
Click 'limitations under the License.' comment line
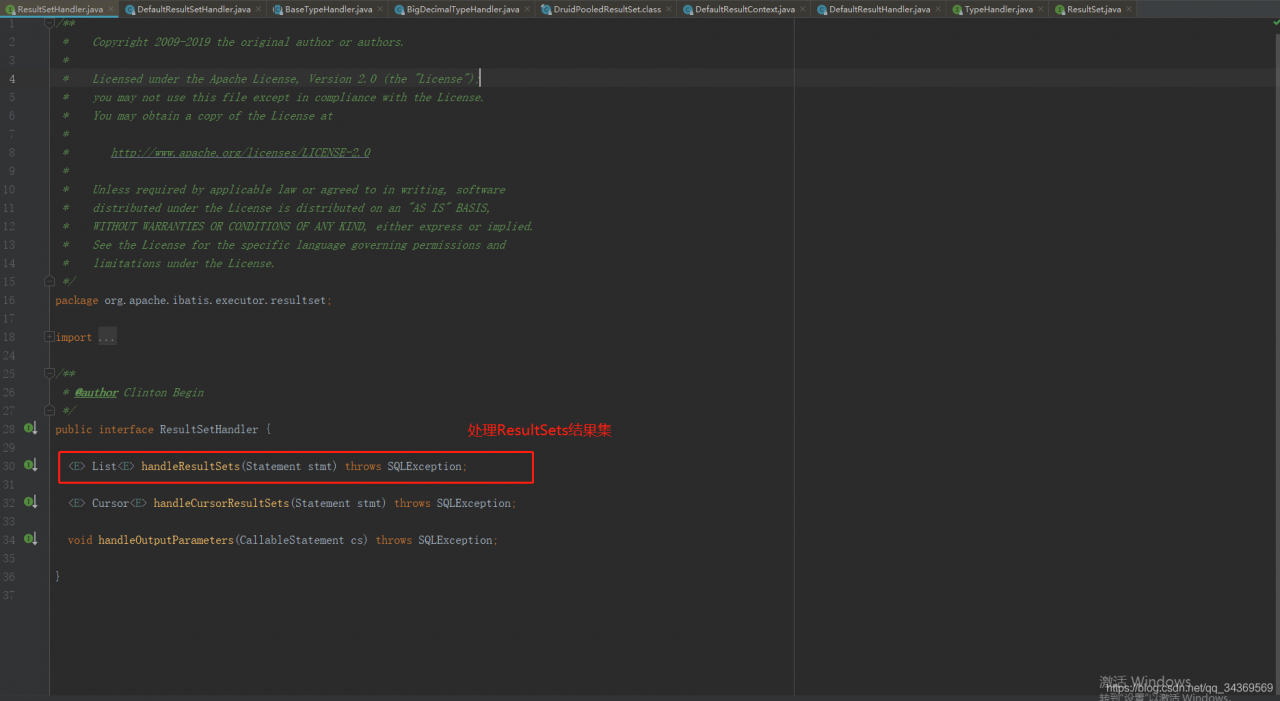(x=183, y=263)
